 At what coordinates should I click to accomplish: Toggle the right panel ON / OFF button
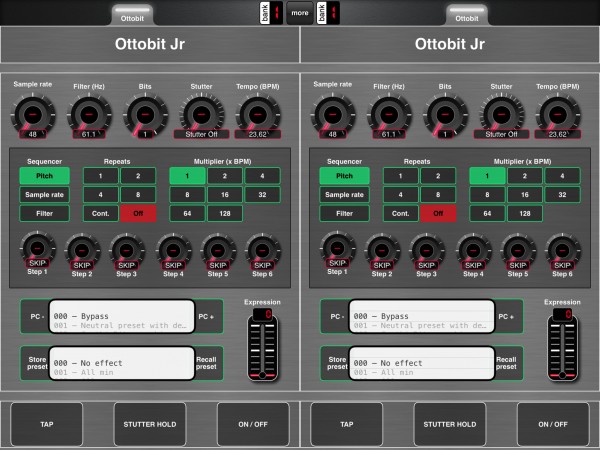click(553, 424)
